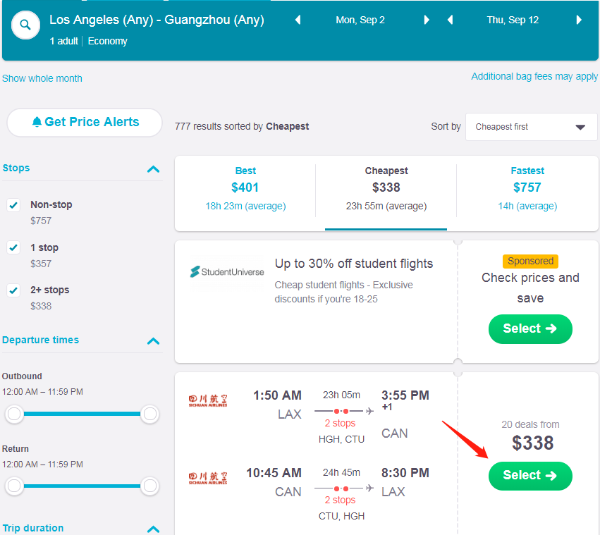This screenshot has width=600, height=535.
Task: Click the Outbound slider left handle
Action: point(14,414)
